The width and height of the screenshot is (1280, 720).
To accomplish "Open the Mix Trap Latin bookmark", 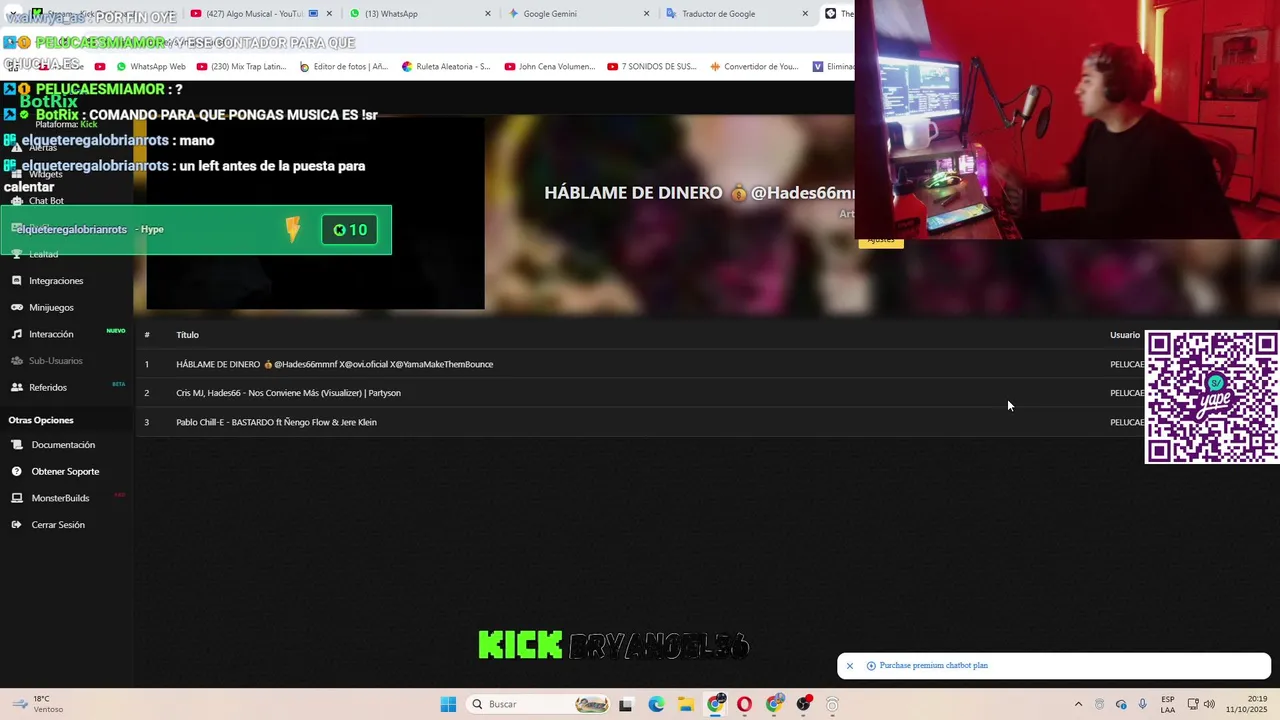I will (241, 67).
